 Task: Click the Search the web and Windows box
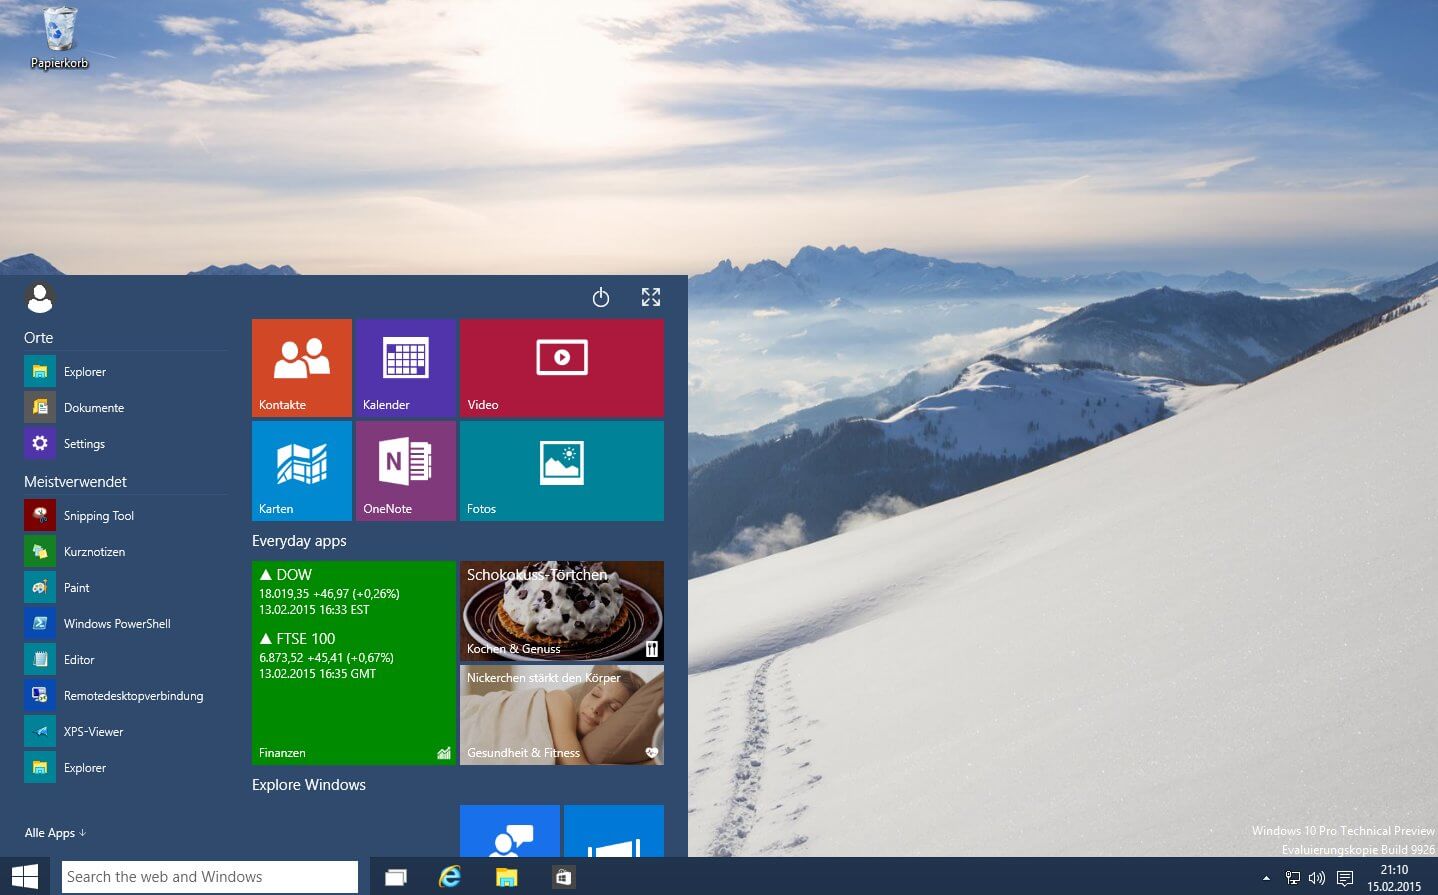click(209, 877)
